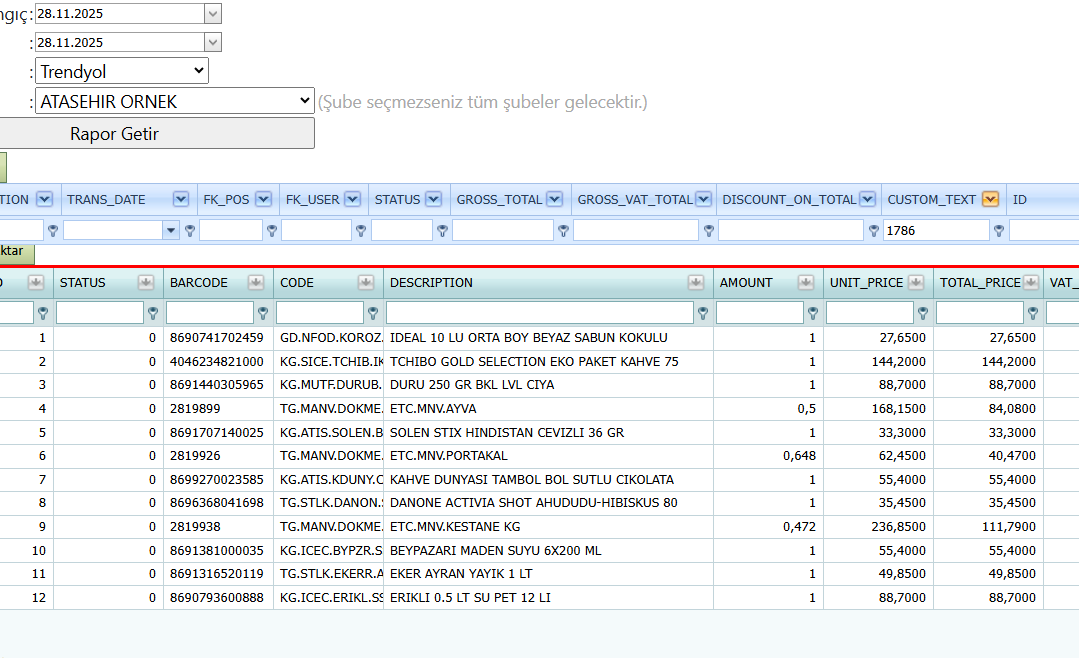Click the DISCOUNT_ON_TOTAL filter input field

pyautogui.click(x=791, y=231)
